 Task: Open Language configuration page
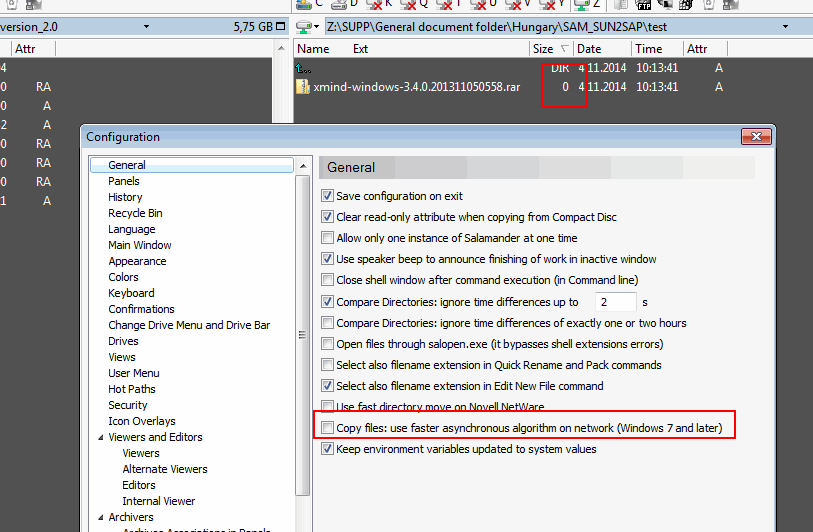[x=132, y=229]
